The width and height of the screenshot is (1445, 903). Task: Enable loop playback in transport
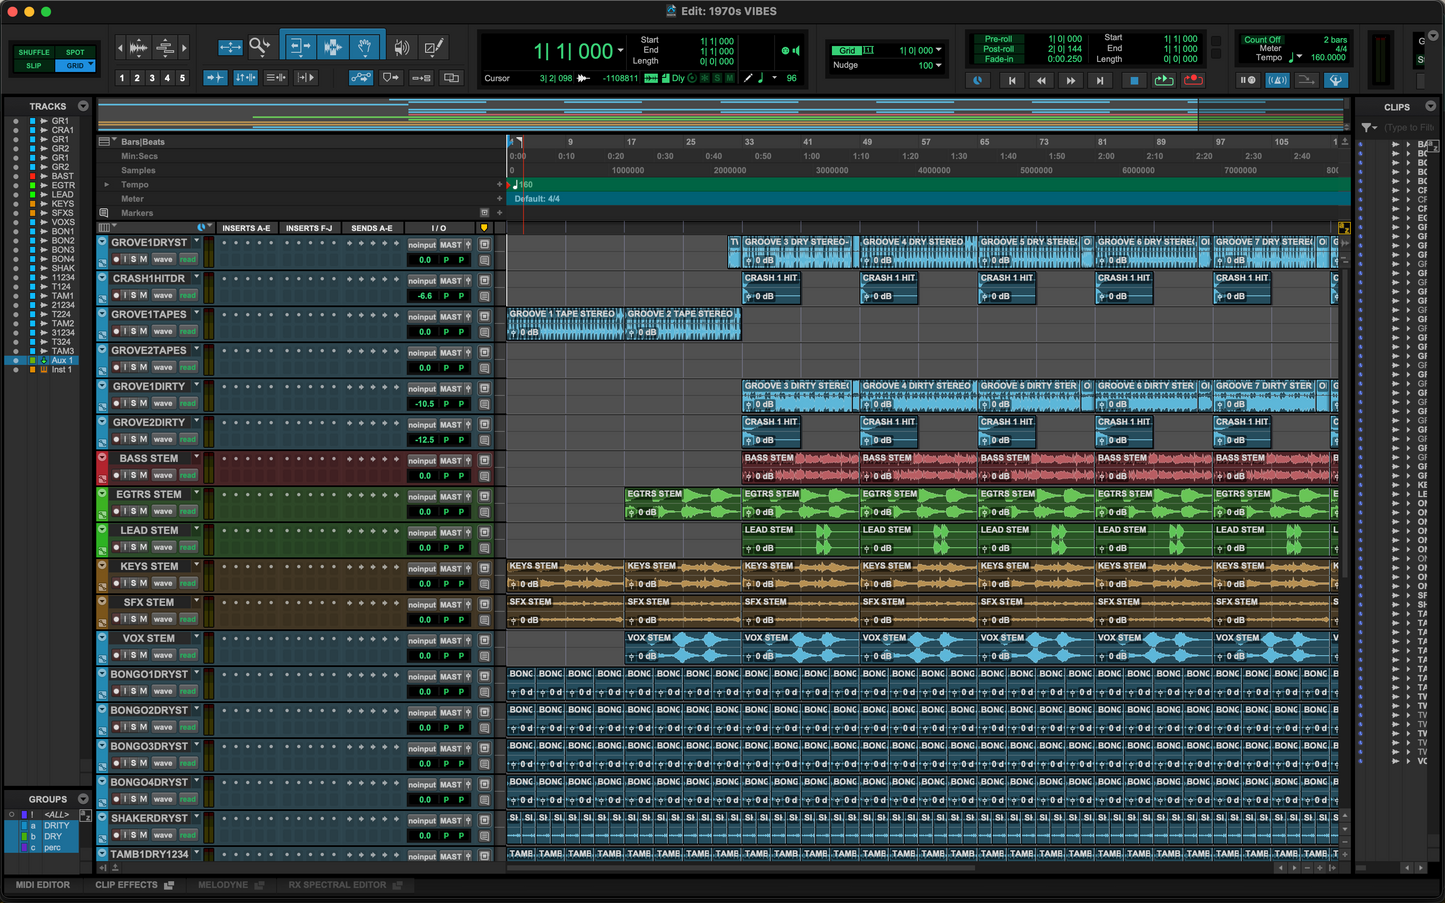[x=1163, y=80]
